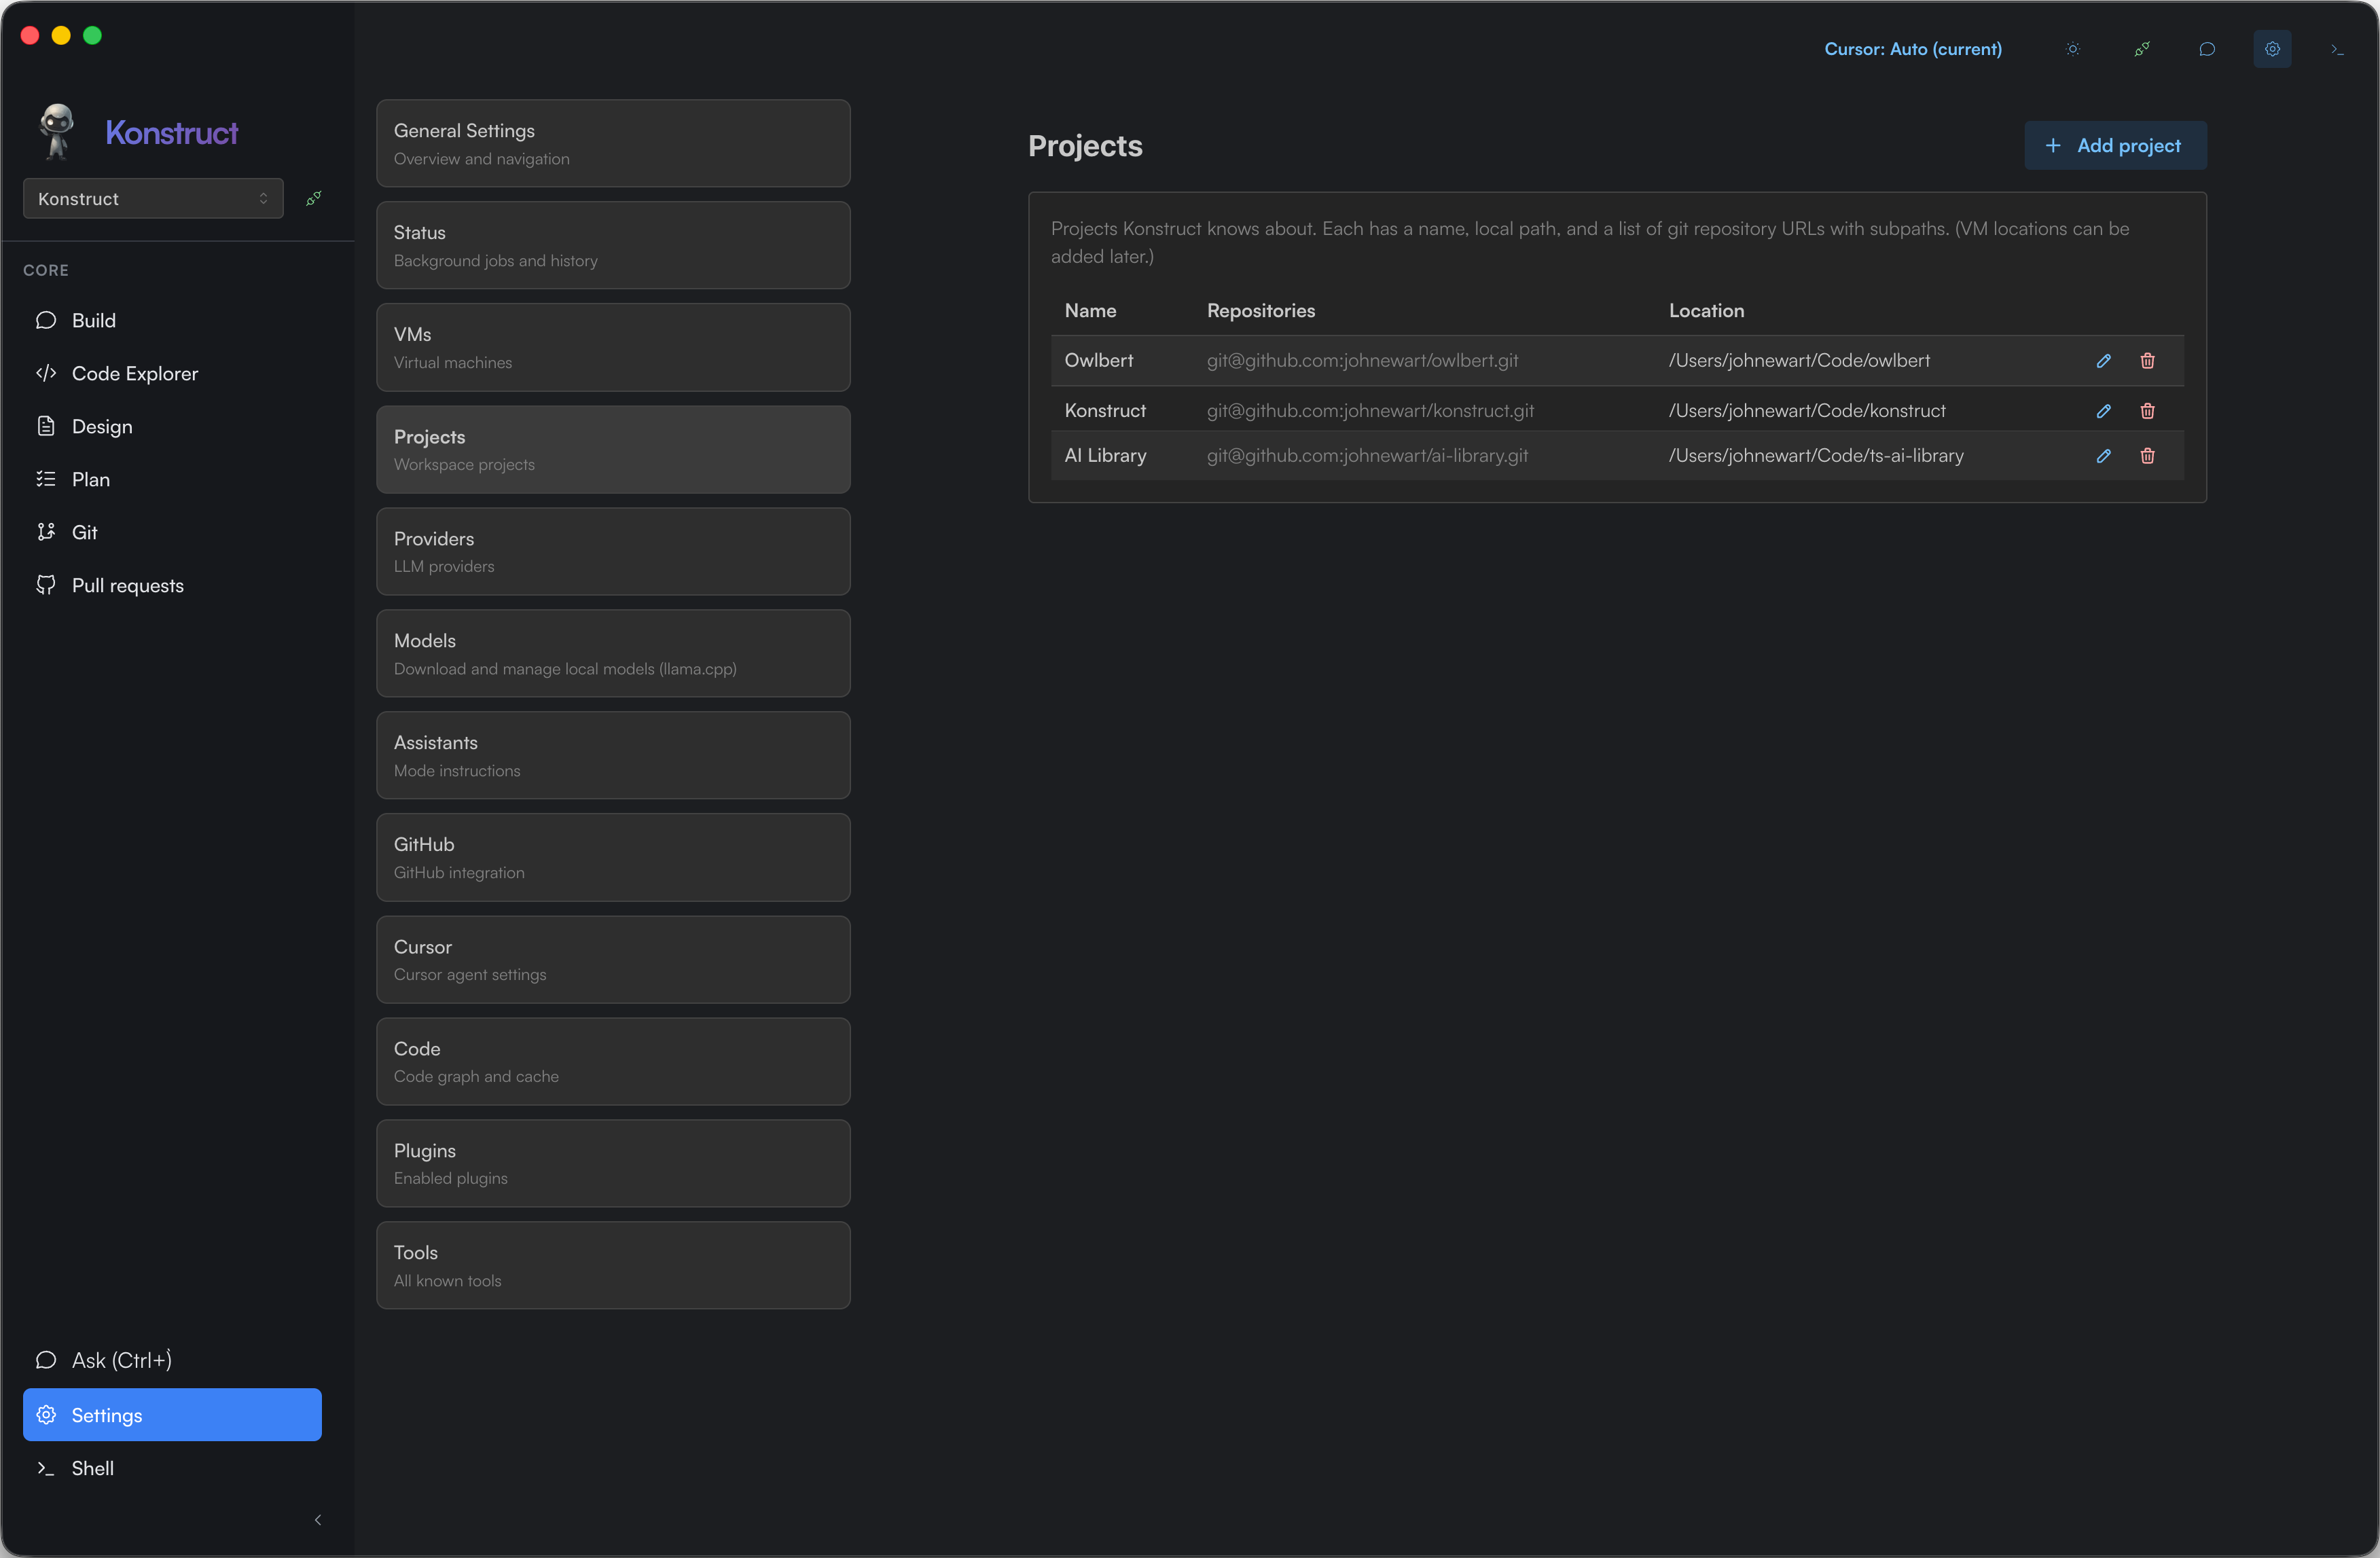Click the Add project button
The width and height of the screenshot is (2380, 1558).
point(2115,146)
